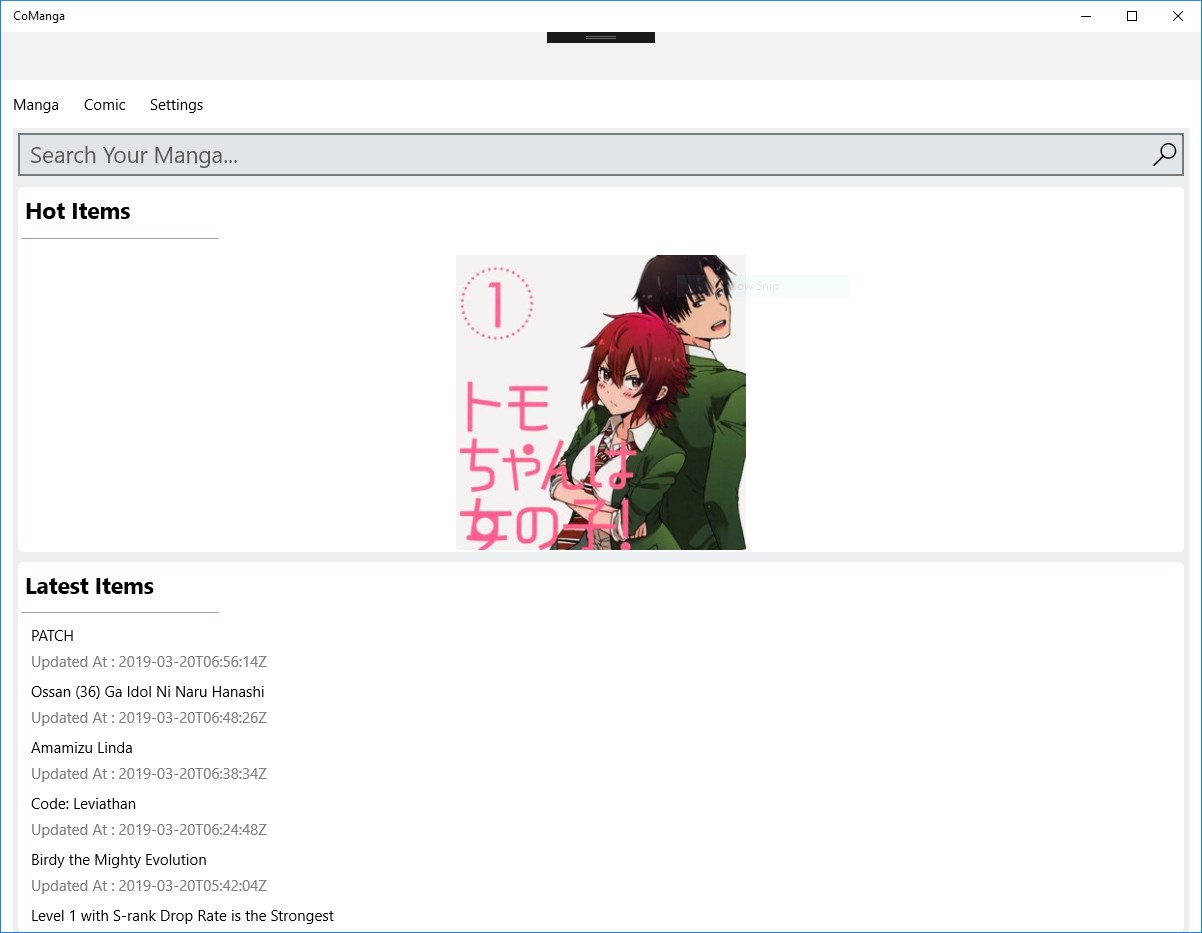Select Amamizu Linda in Latest Items

click(x=82, y=748)
